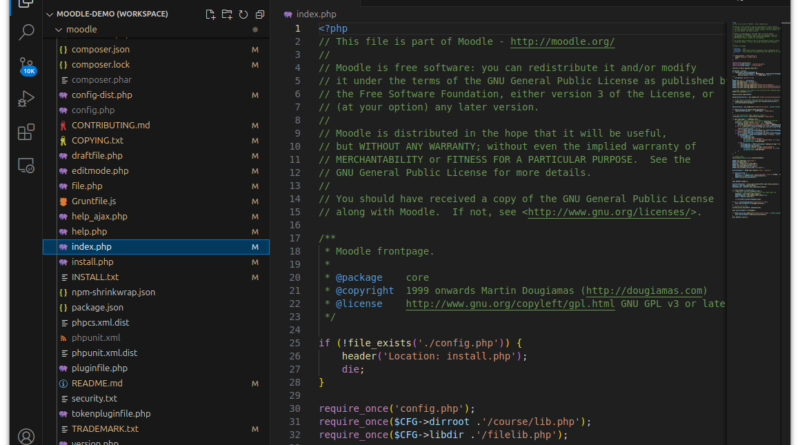This screenshot has height=445, width=800.
Task: Follow the http://dougiamas.com link
Action: coord(644,291)
